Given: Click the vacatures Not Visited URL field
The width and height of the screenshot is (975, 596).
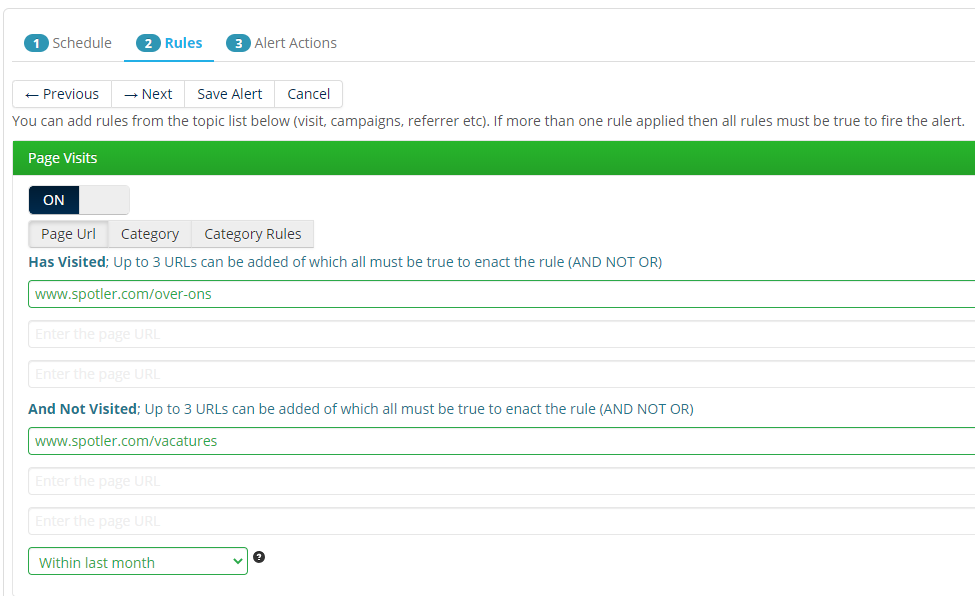Looking at the screenshot, I should click(500, 441).
